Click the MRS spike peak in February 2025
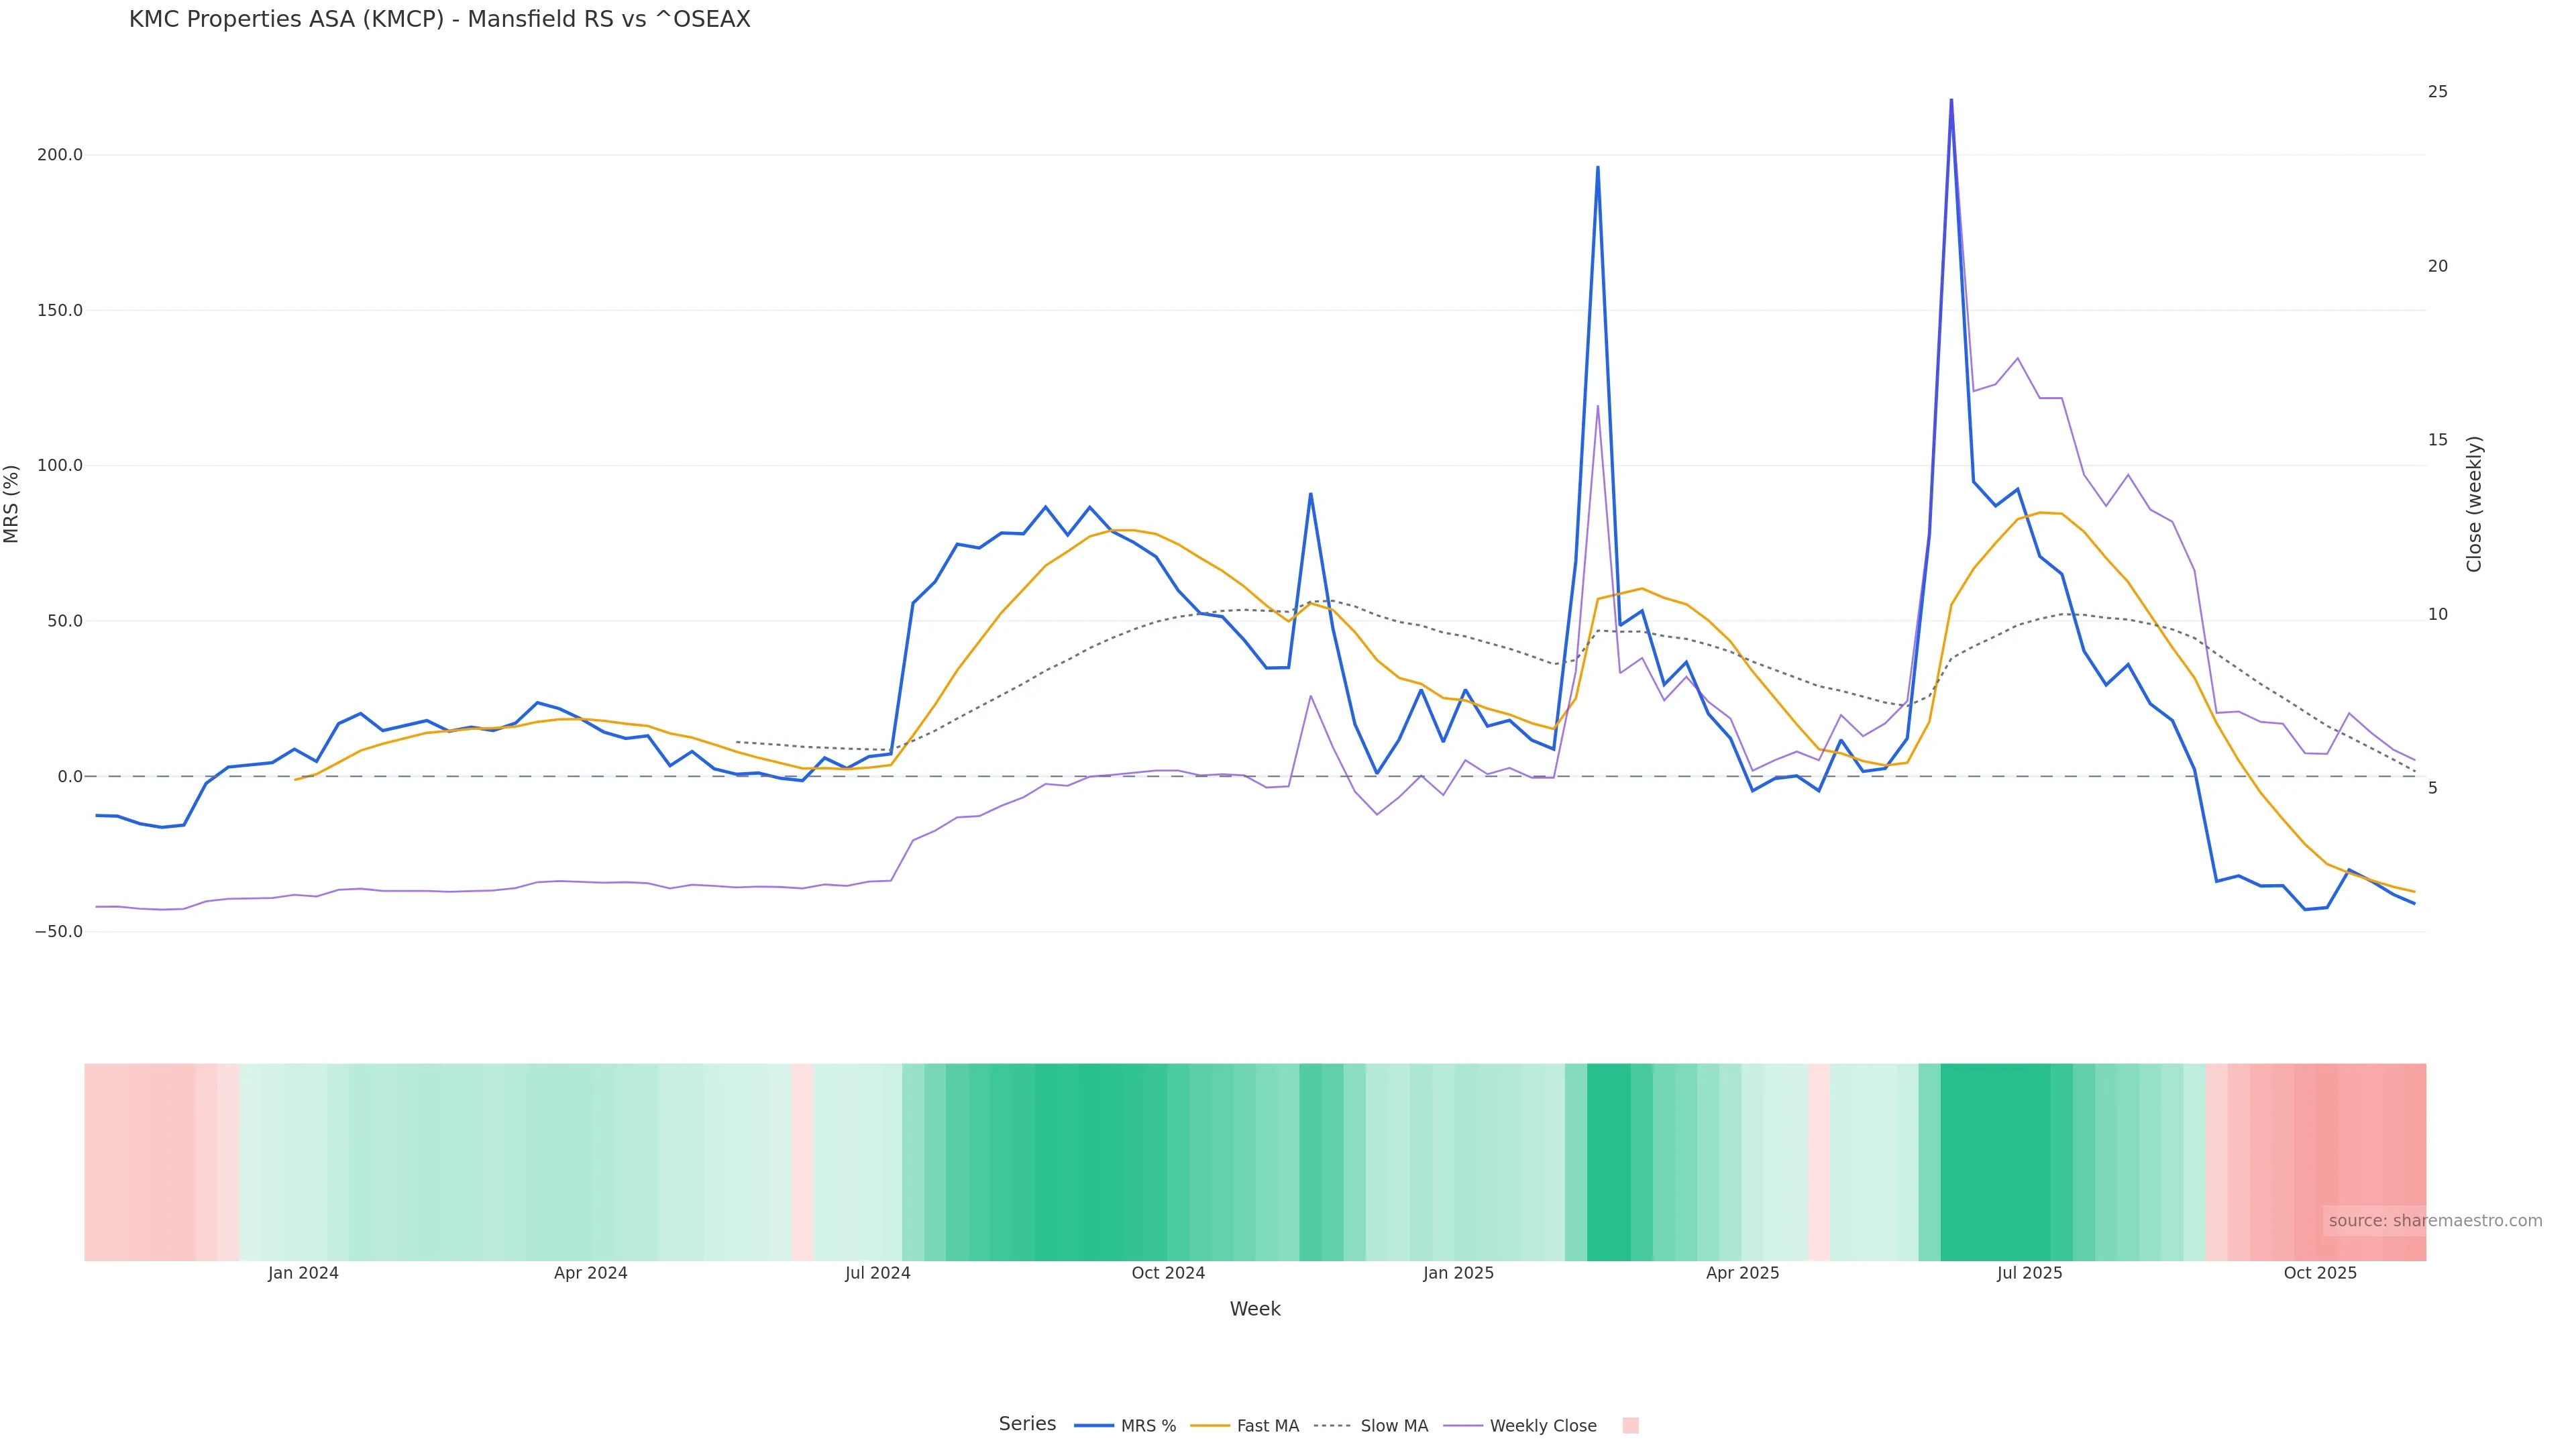This screenshot has width=2576, height=1449. pos(1597,167)
